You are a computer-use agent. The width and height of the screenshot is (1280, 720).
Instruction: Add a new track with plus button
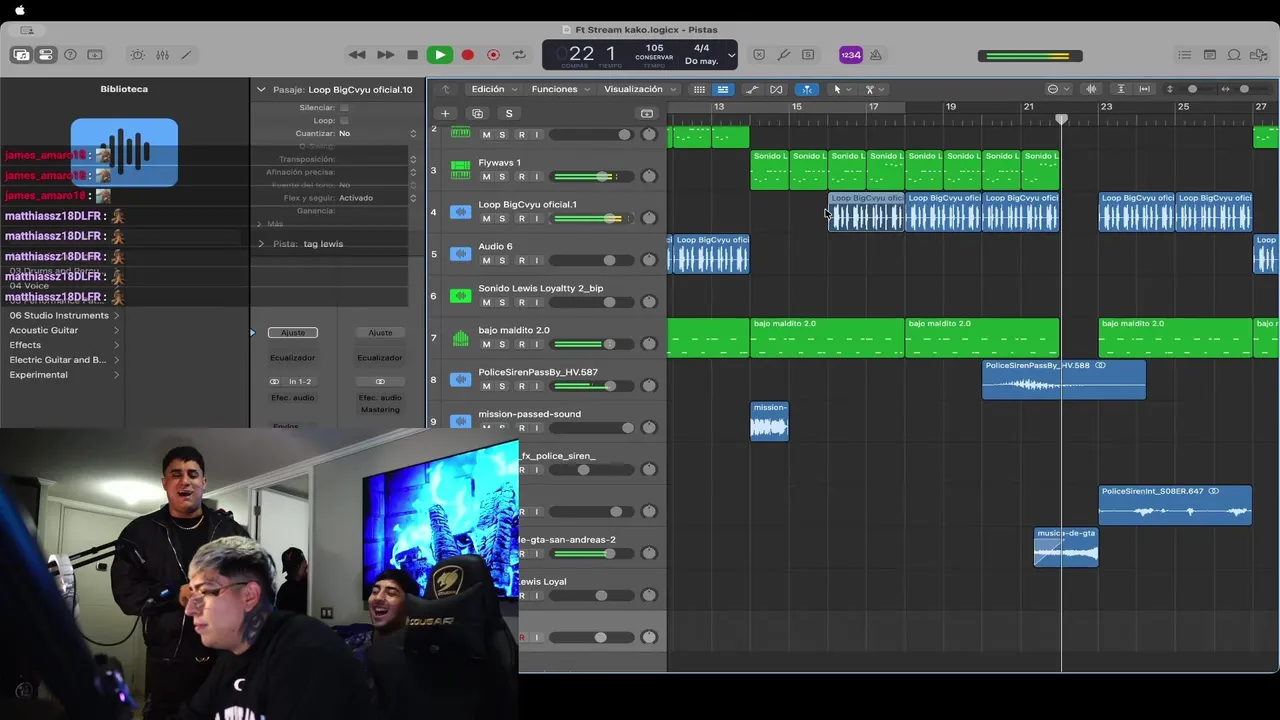click(x=445, y=113)
